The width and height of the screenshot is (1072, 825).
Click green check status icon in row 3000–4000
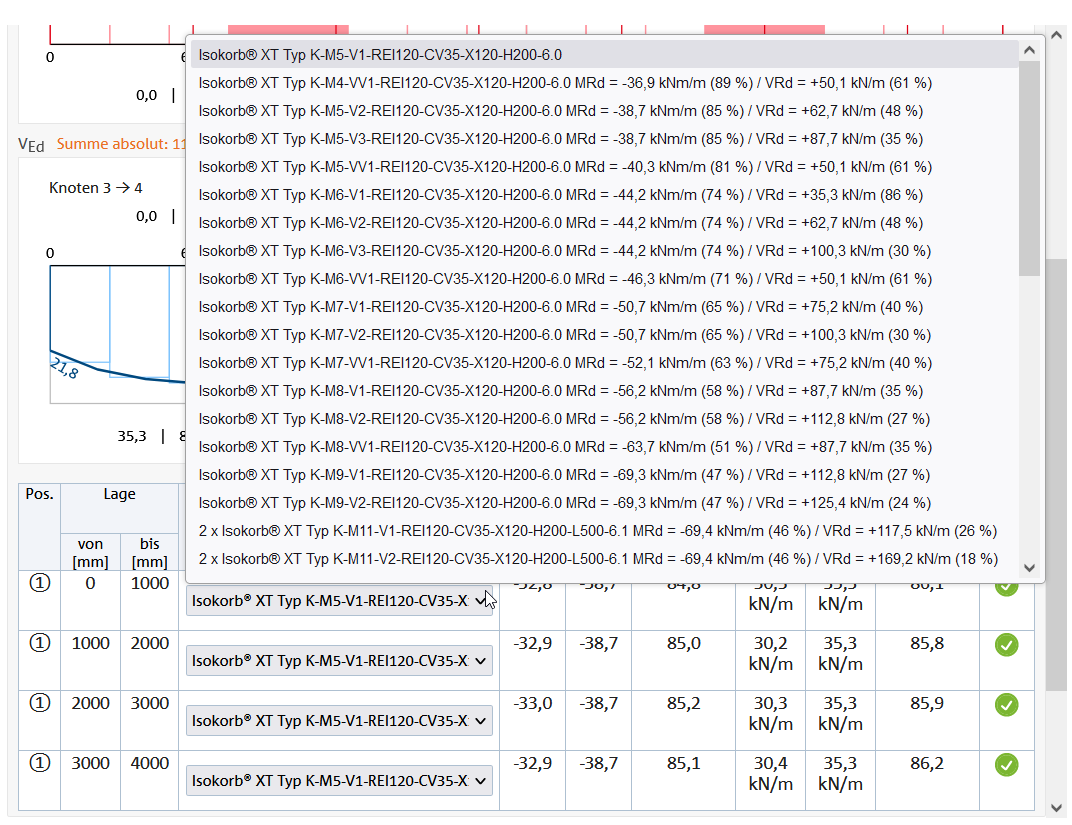point(1006,765)
